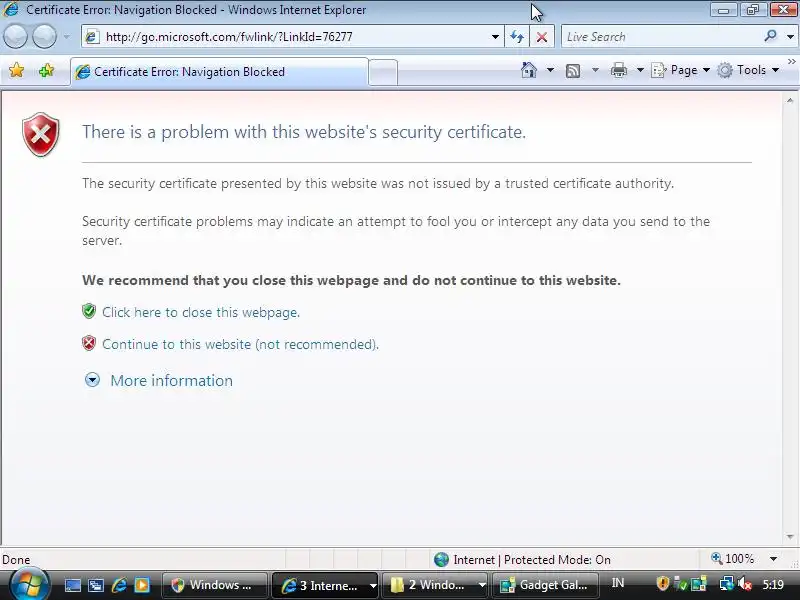Open a new blank tab
This screenshot has height=600, width=800.
point(383,72)
